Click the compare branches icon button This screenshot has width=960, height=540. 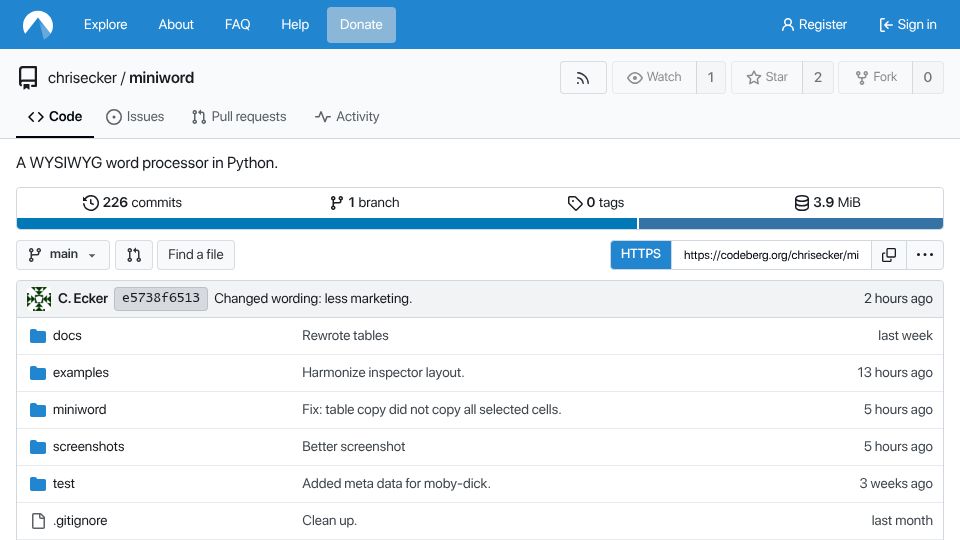133,255
